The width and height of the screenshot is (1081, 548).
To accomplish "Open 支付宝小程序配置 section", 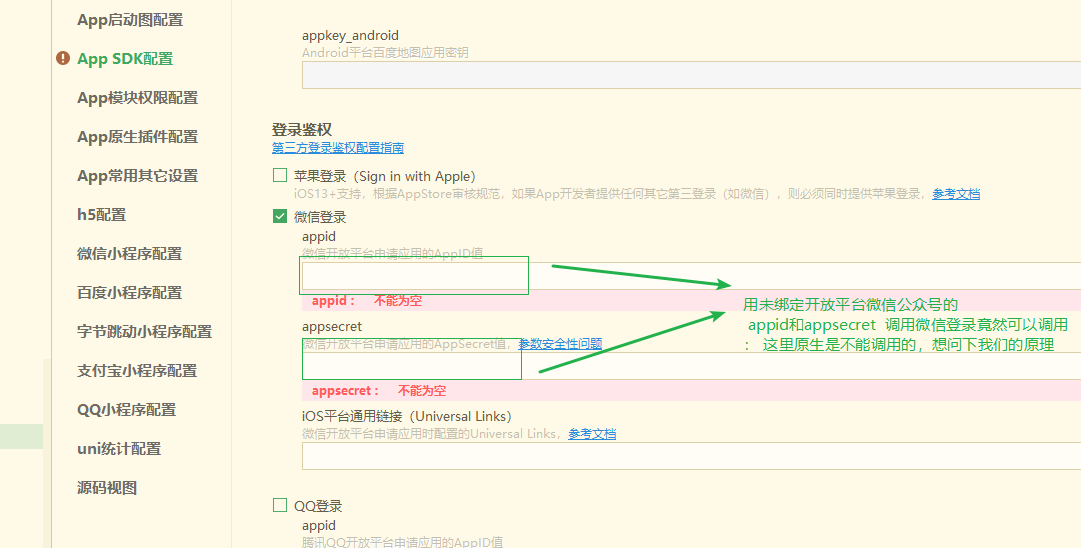I will pos(137,371).
